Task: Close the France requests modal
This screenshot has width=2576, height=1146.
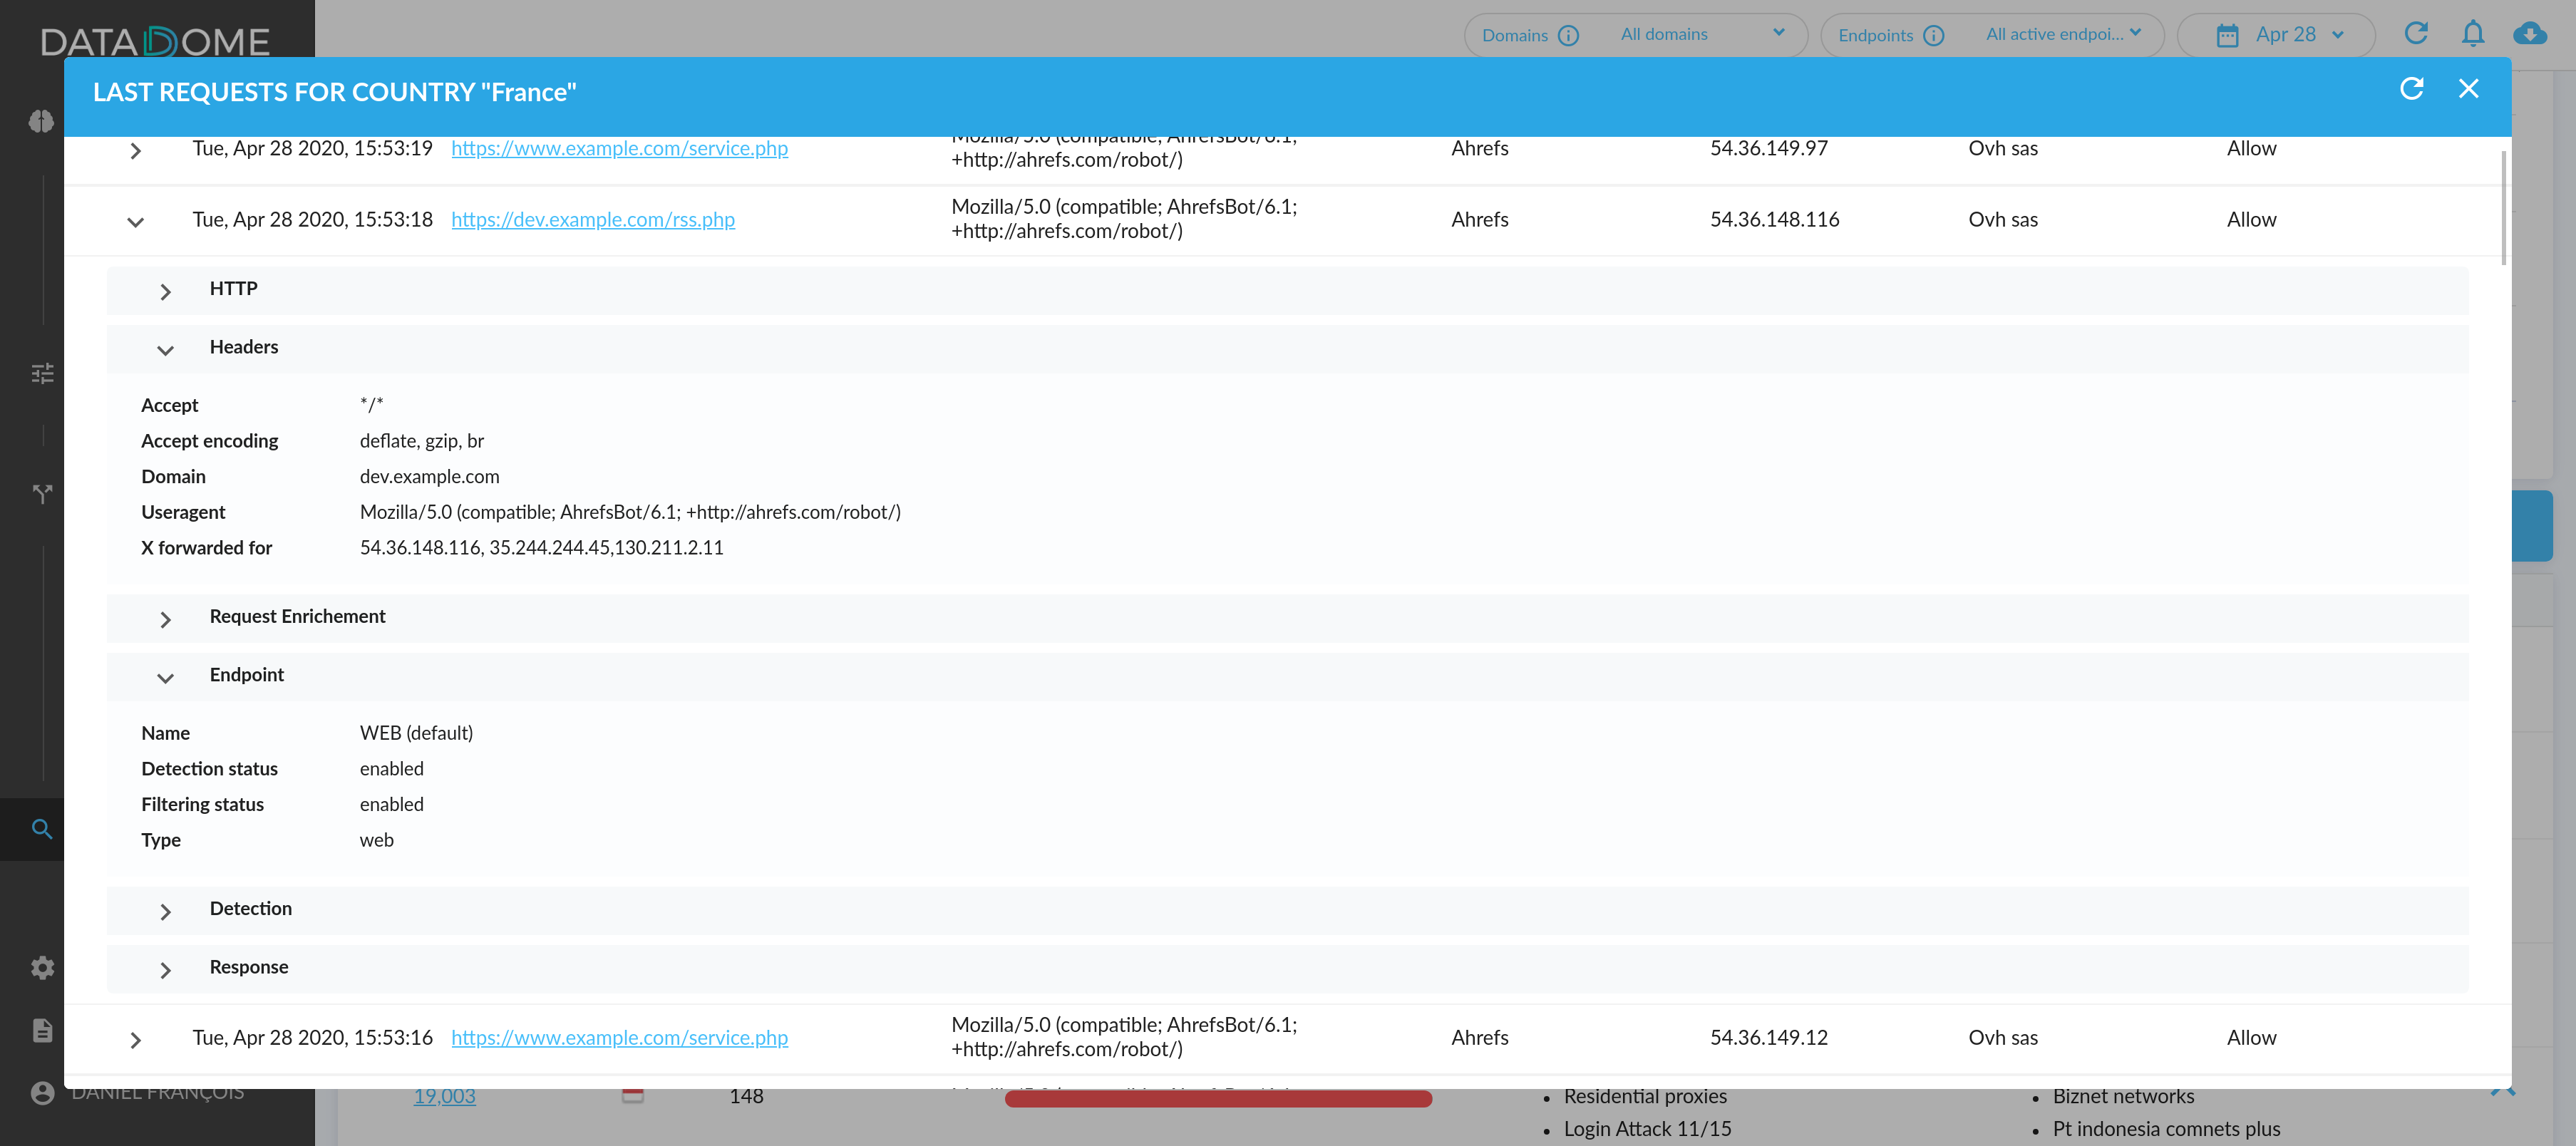Action: click(x=2468, y=89)
